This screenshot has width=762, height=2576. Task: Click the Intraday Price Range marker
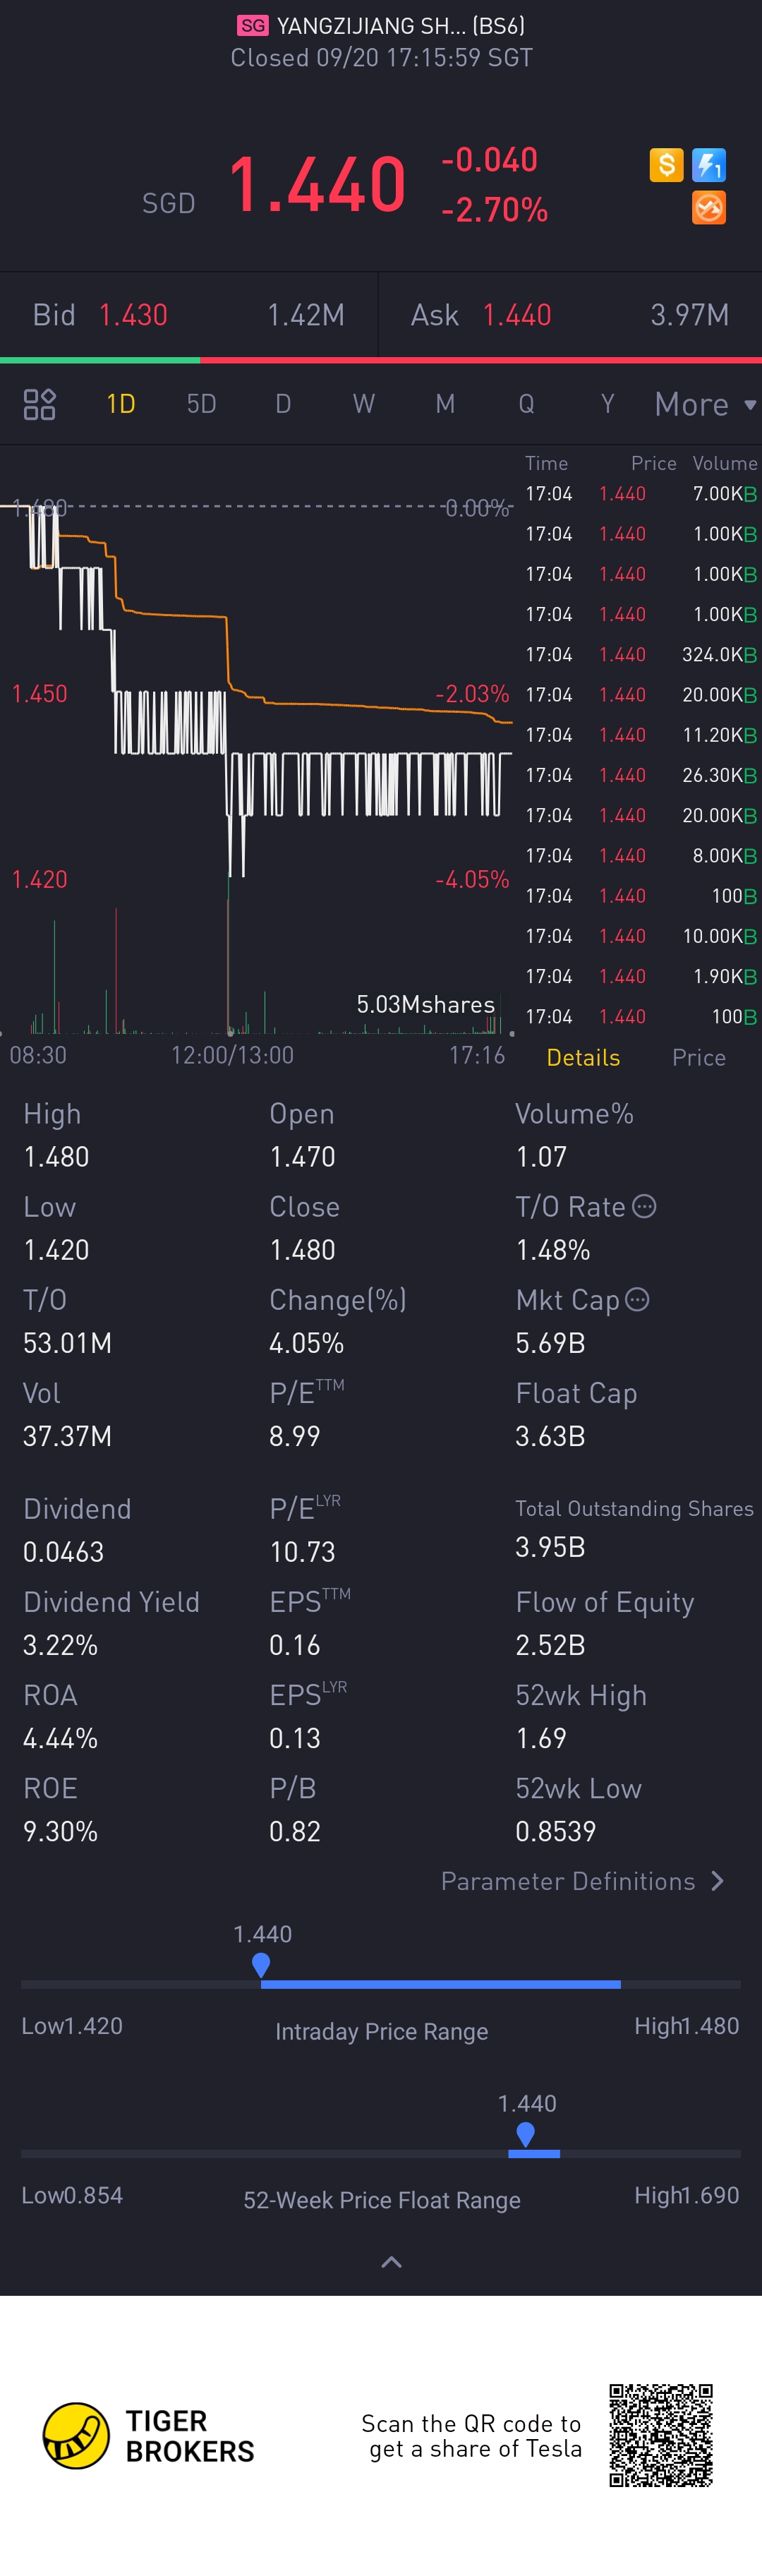(x=261, y=1965)
